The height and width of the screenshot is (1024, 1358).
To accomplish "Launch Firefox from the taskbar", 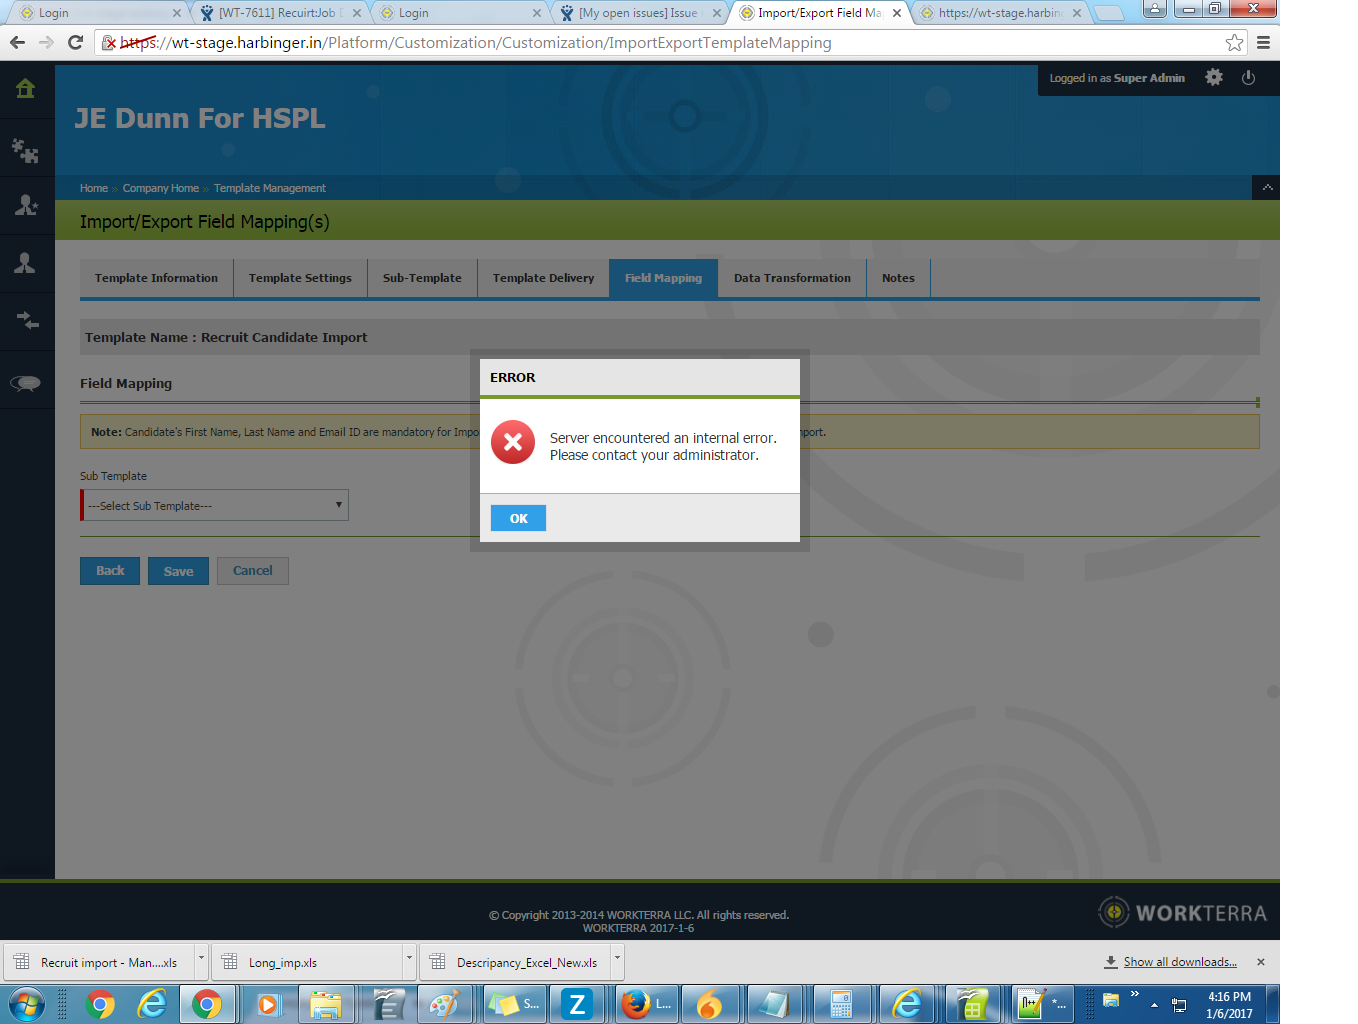I will [x=636, y=1003].
